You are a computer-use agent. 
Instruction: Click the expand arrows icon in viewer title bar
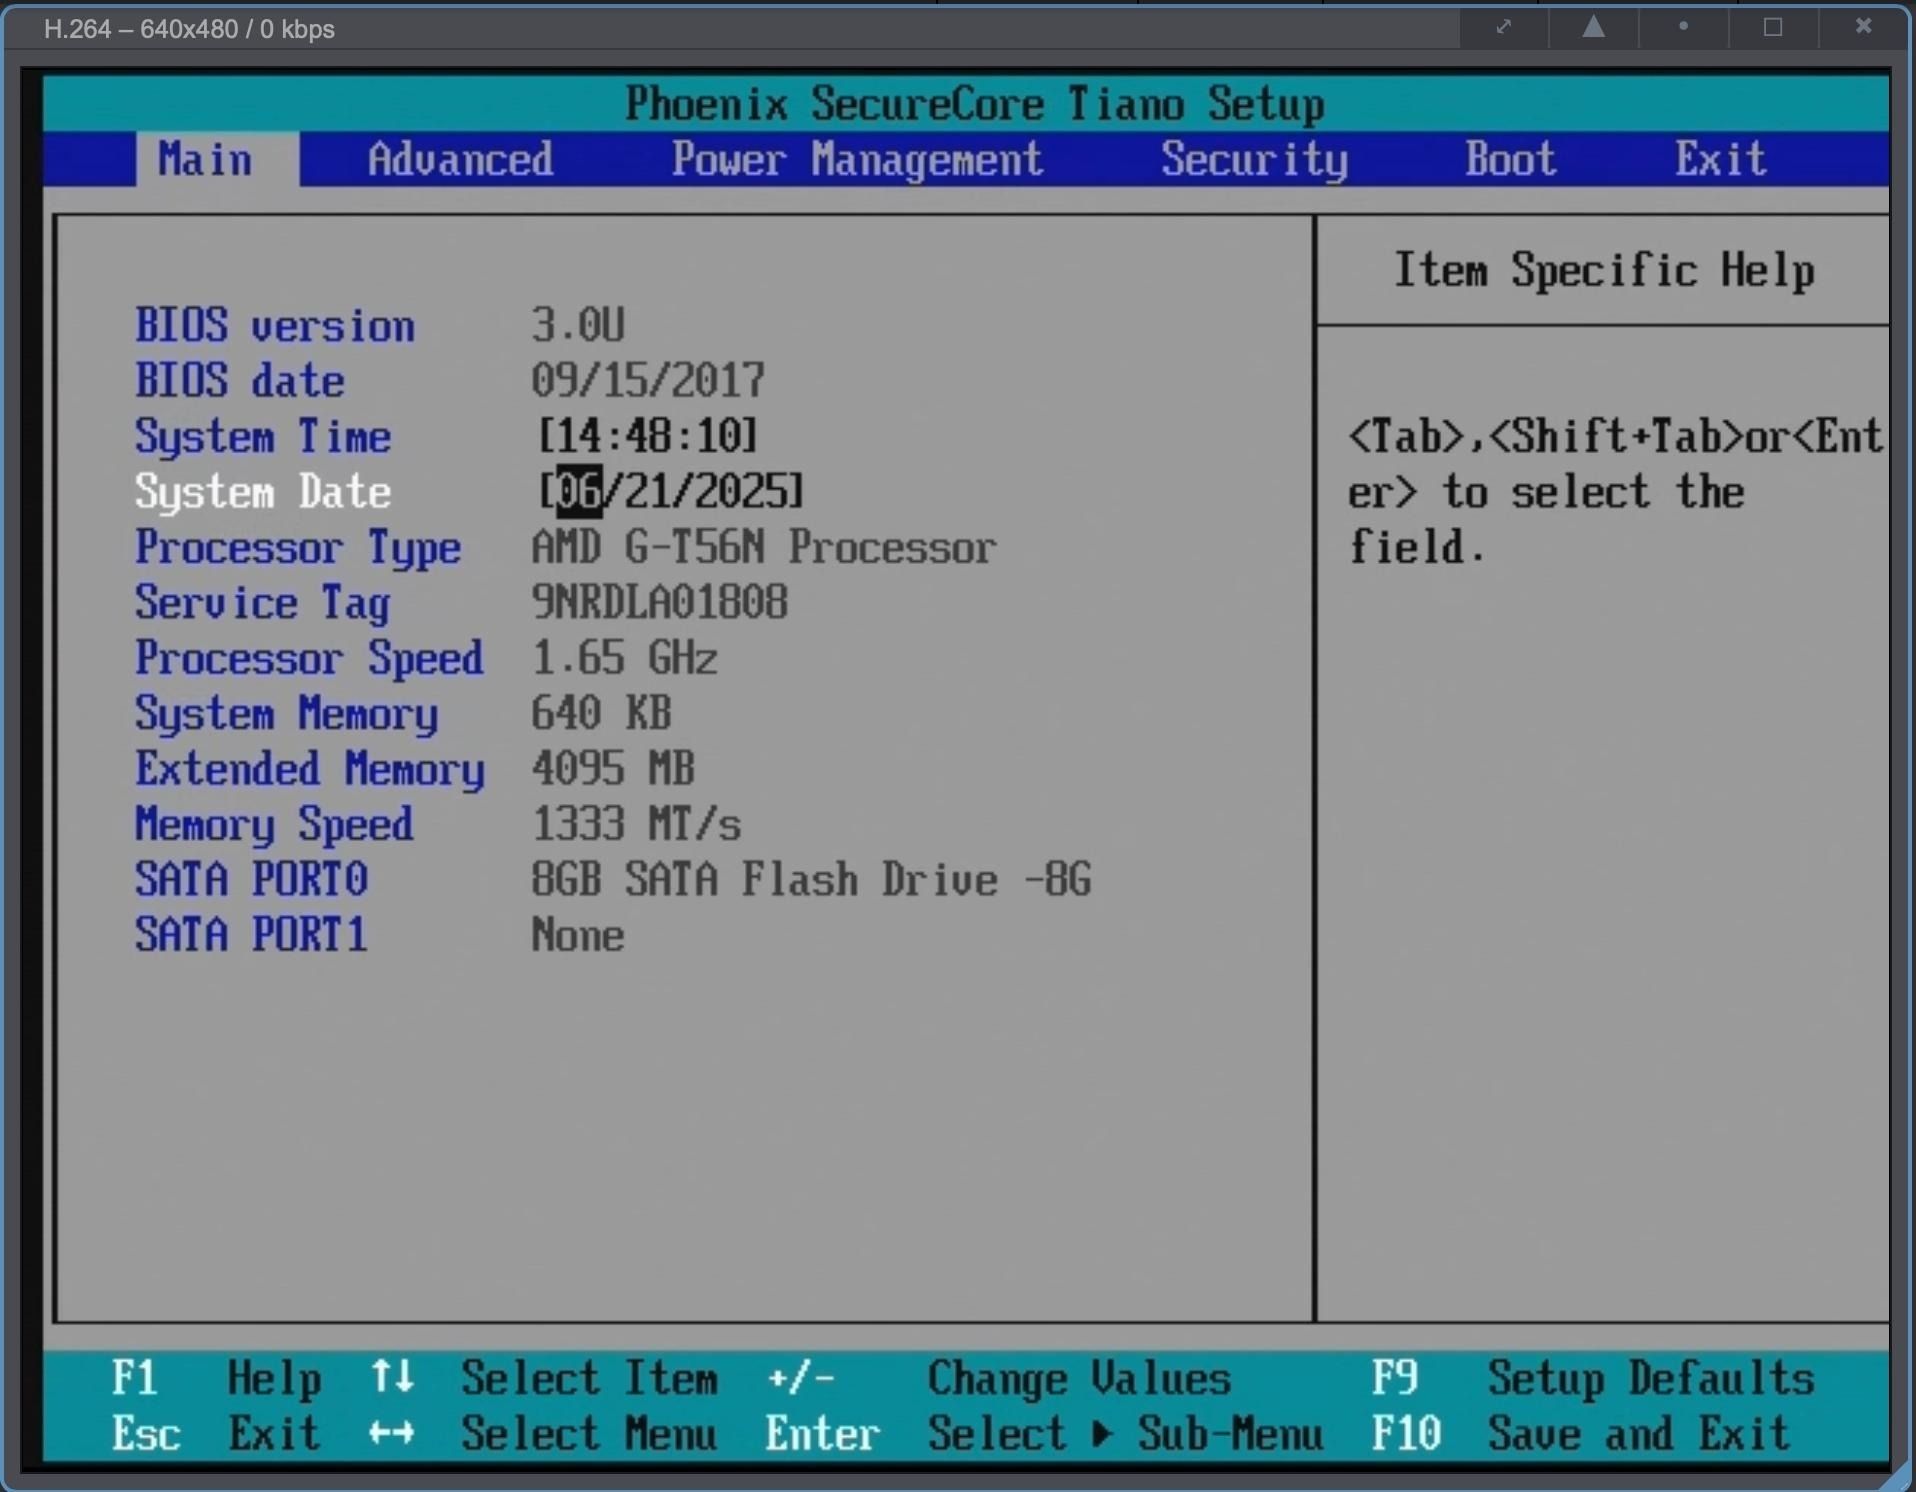point(1503,27)
